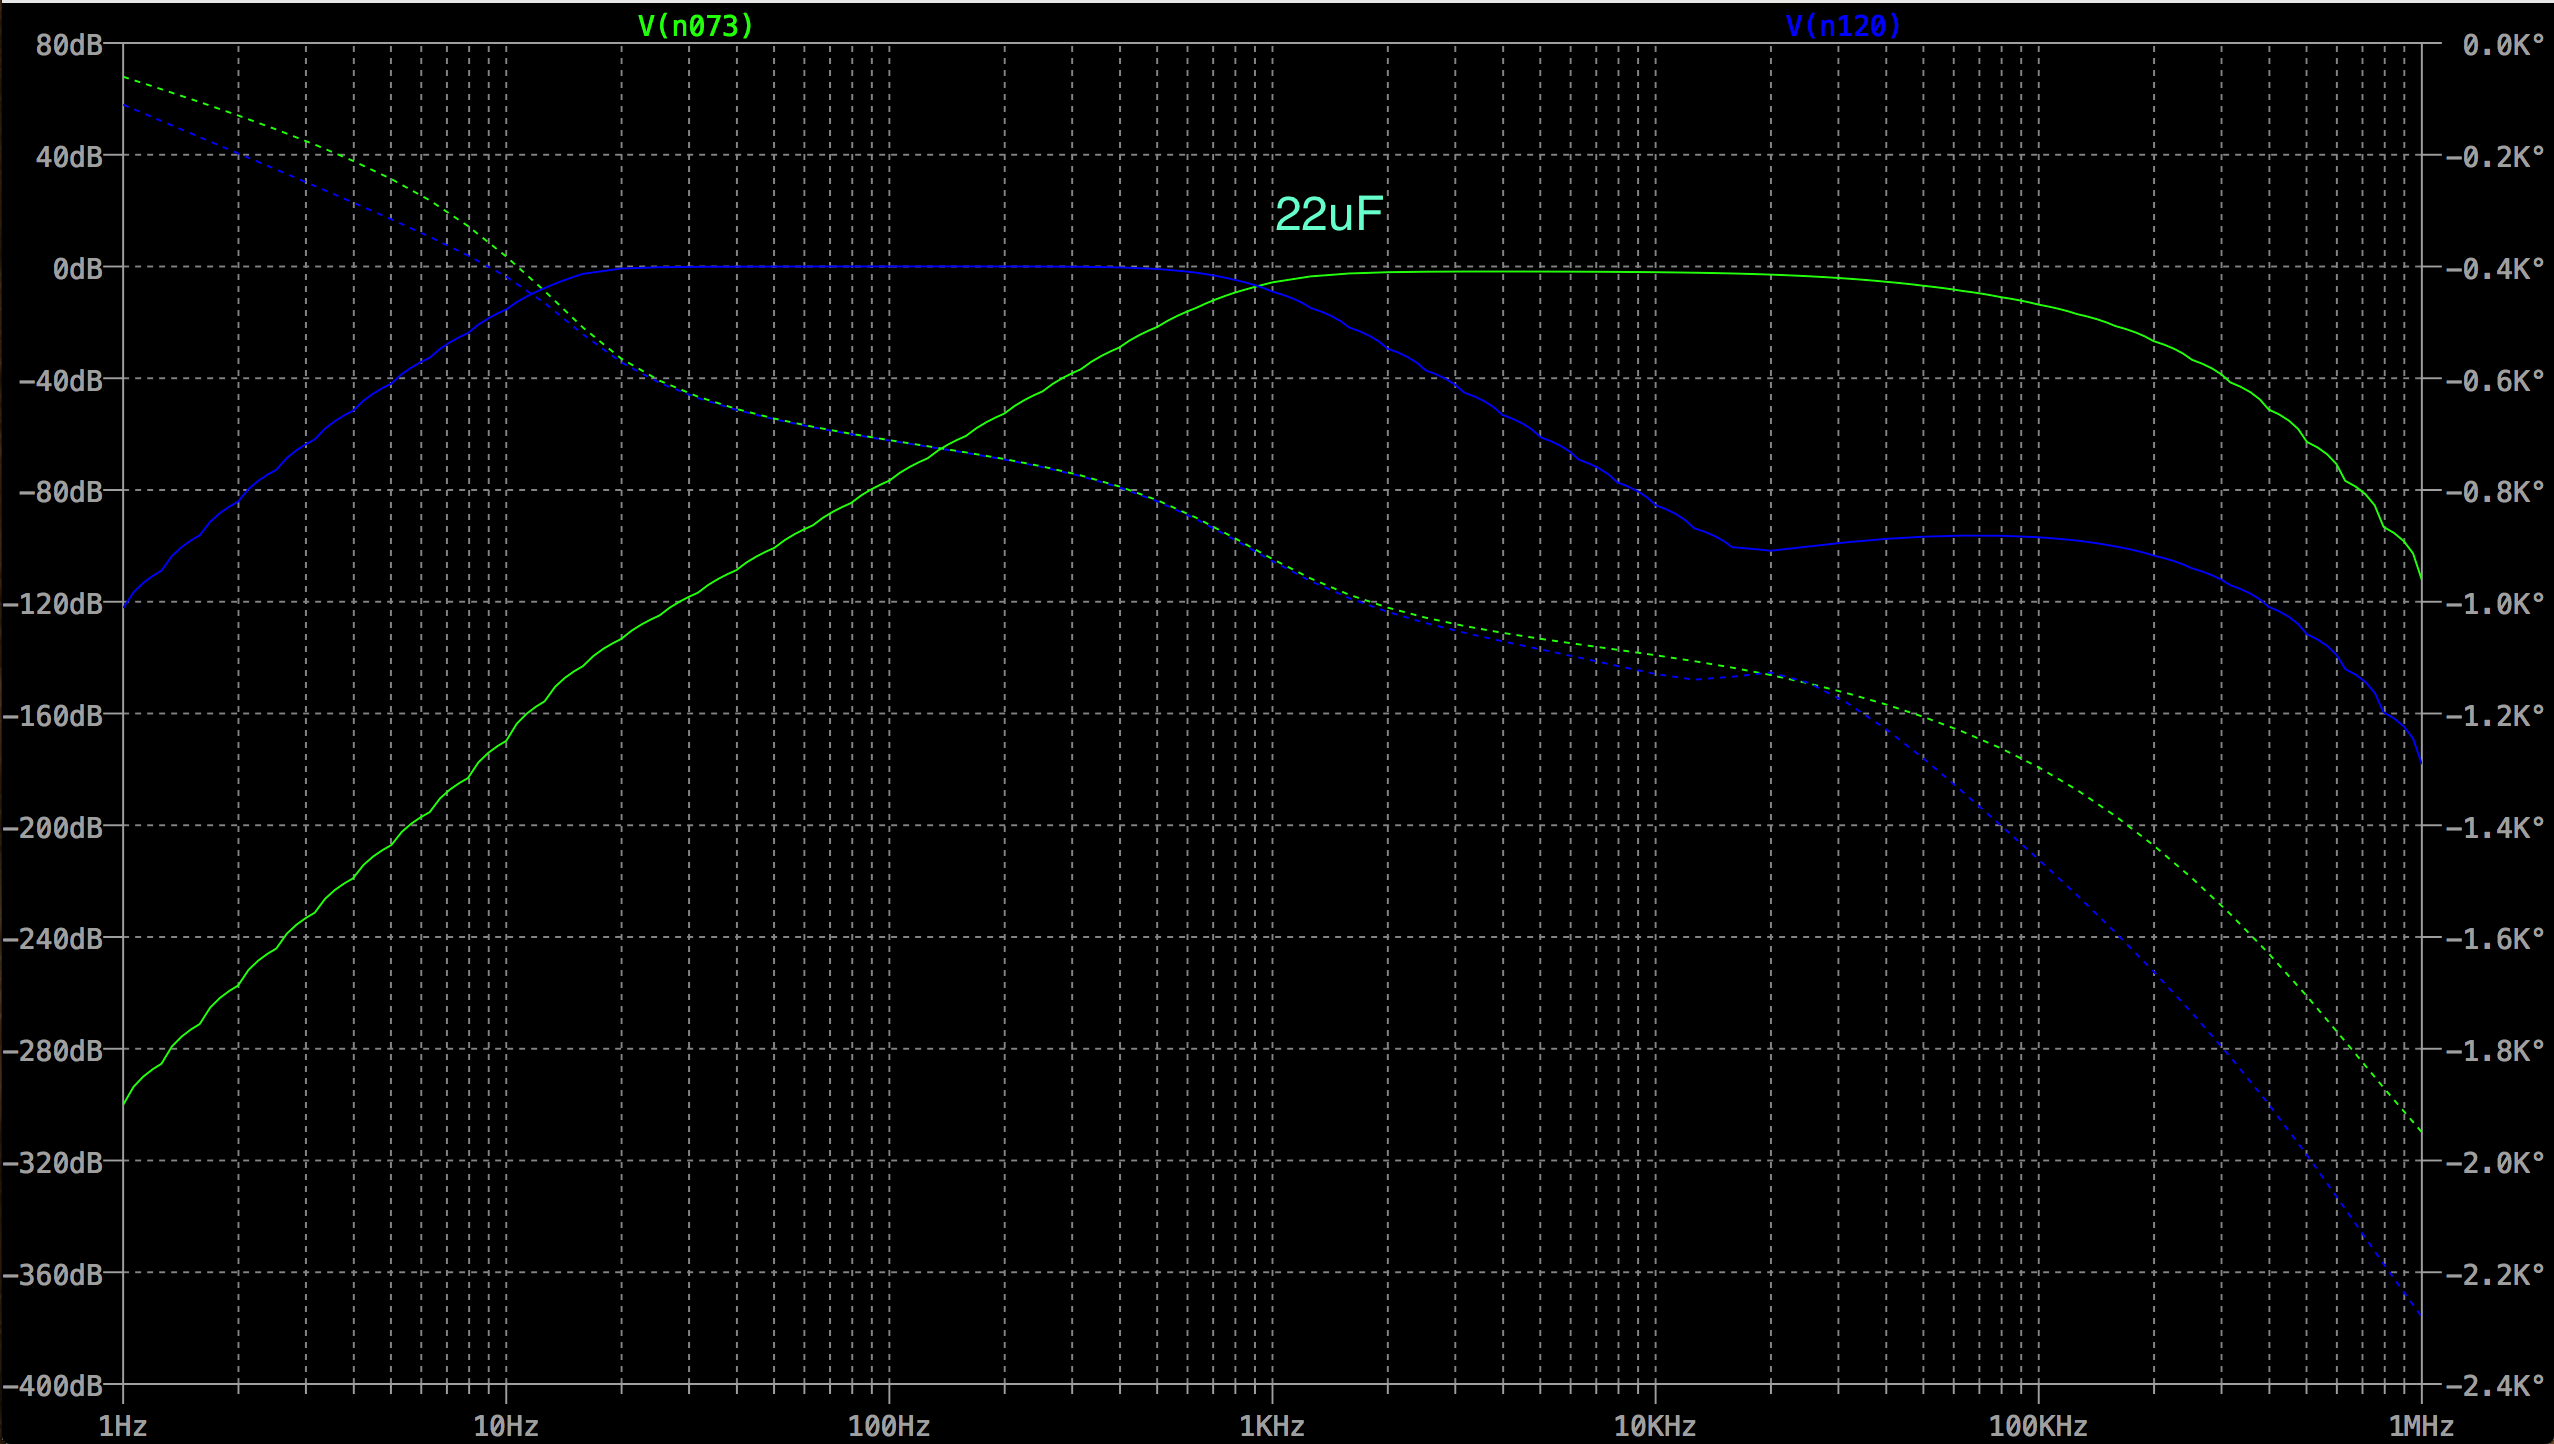Click the -80dB magnitude axis label
Image resolution: width=2554 pixels, height=1444 pixels.
pos(61,491)
